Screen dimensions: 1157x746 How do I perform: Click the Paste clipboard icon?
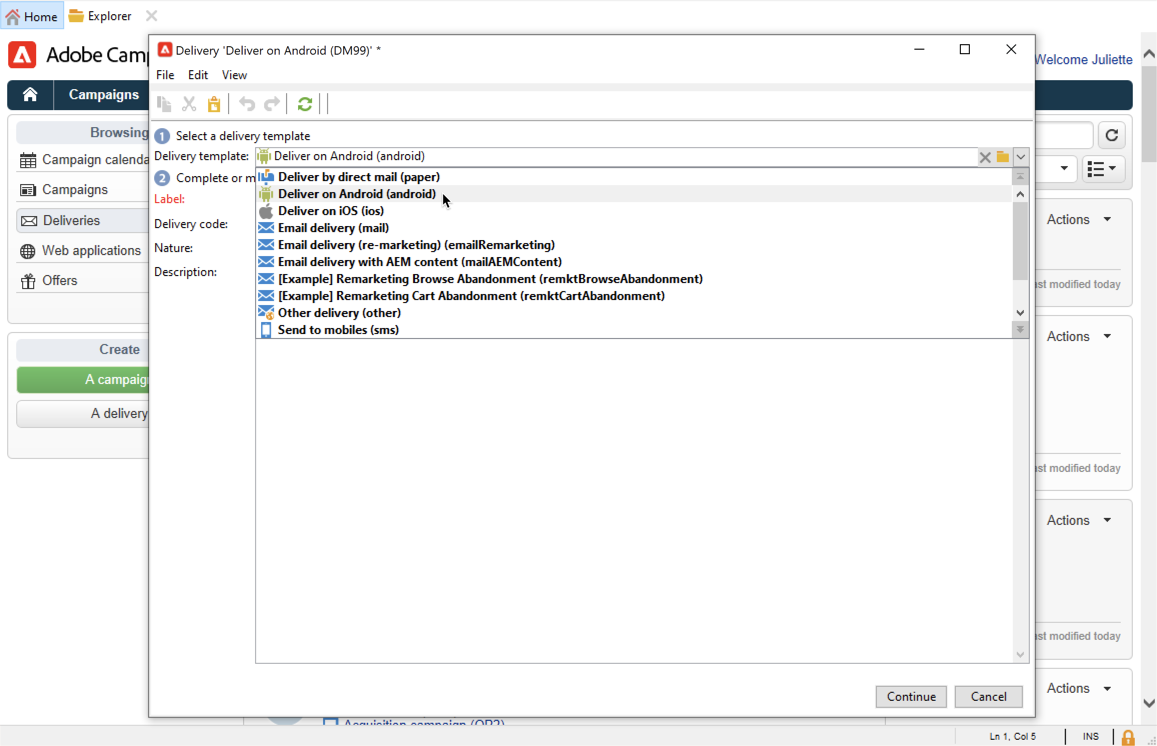click(214, 104)
